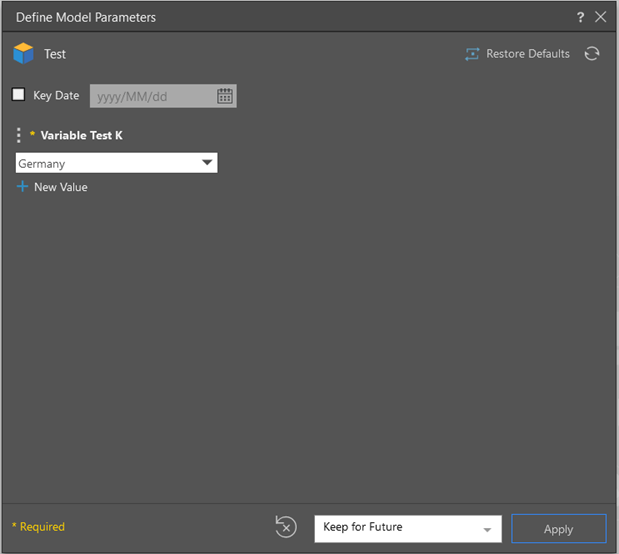
Task: Click the Key Date label text
Action: [x=56, y=96]
